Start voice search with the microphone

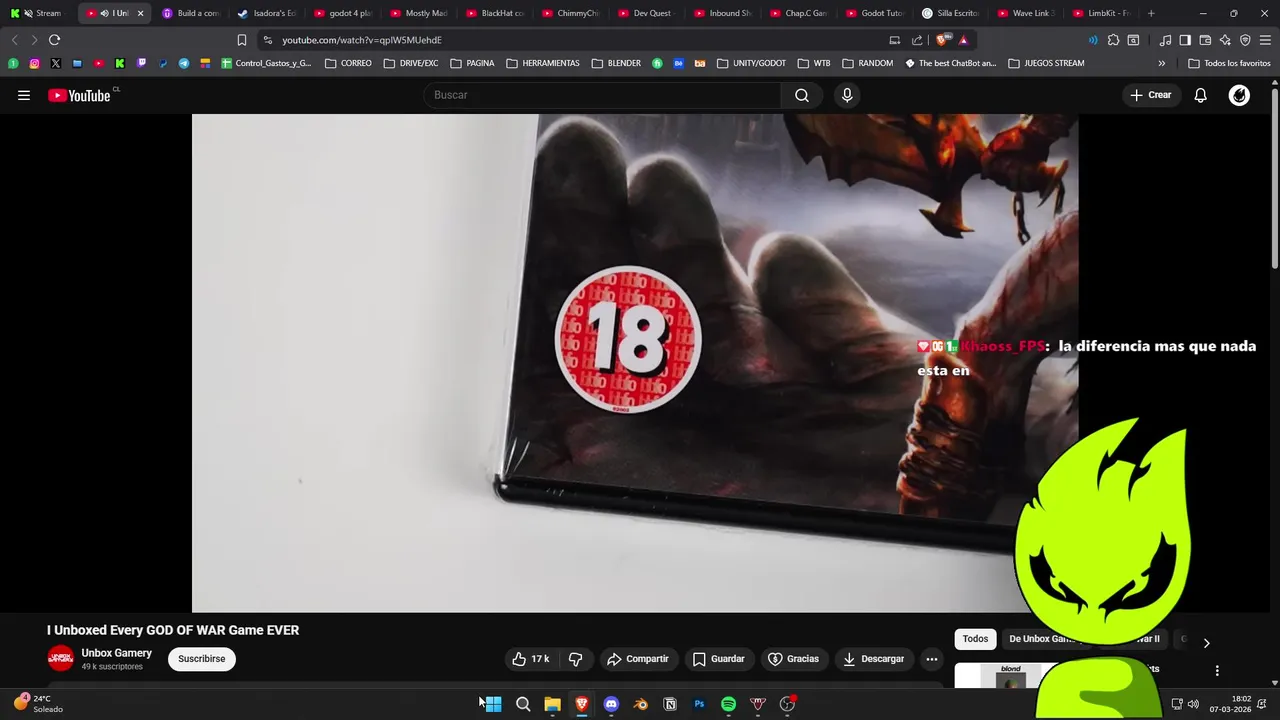point(847,95)
